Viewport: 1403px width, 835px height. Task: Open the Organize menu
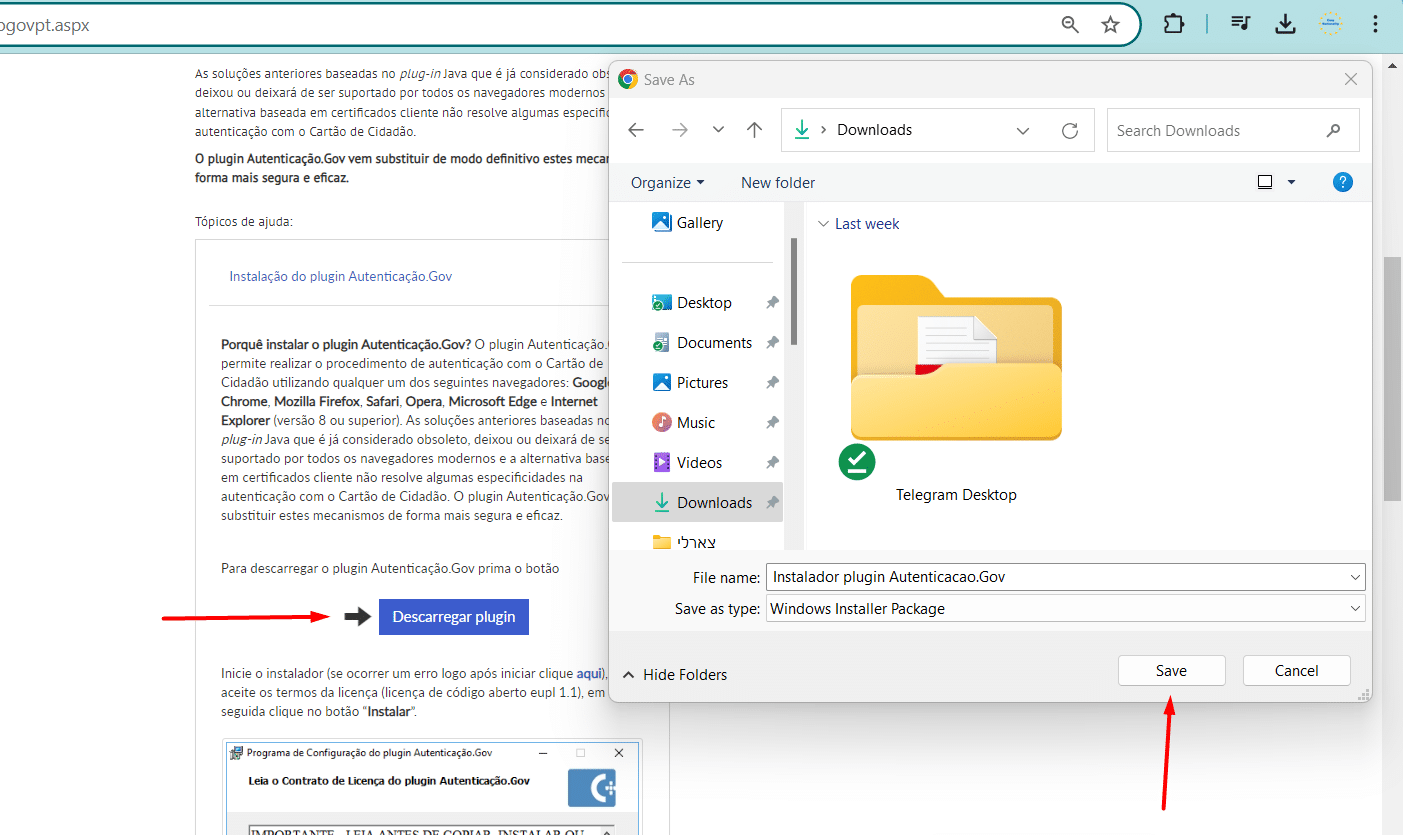(x=668, y=182)
